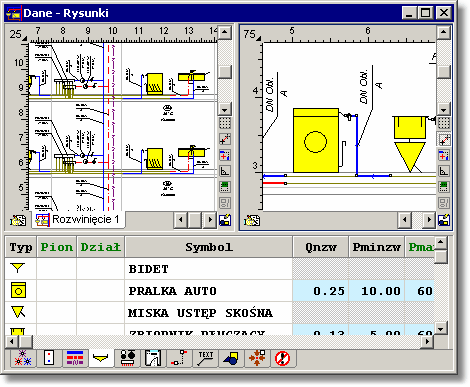The height and width of the screenshot is (387, 470).
Task: Toggle auto-connect mode in zoomed washer pane
Action: pyautogui.click(x=444, y=155)
